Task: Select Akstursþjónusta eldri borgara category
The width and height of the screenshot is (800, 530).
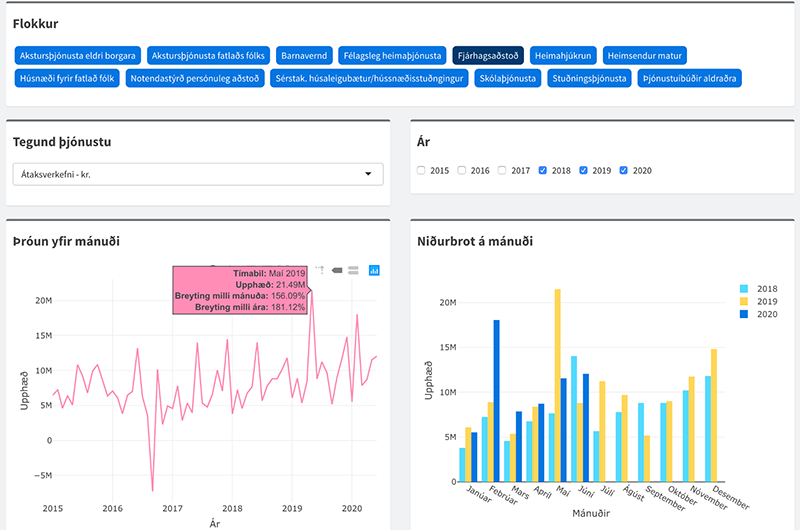Action: click(x=78, y=56)
